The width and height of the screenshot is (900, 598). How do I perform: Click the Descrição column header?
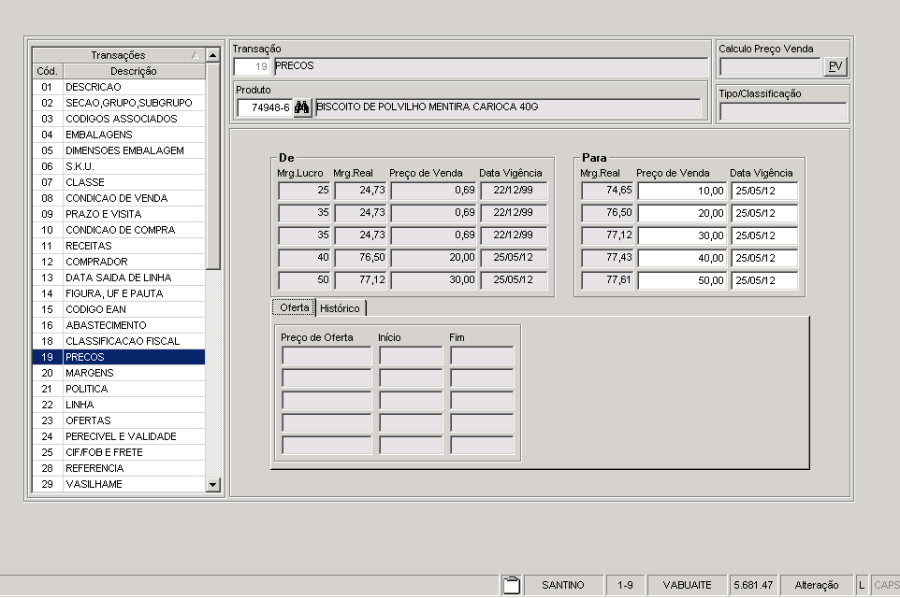click(133, 71)
